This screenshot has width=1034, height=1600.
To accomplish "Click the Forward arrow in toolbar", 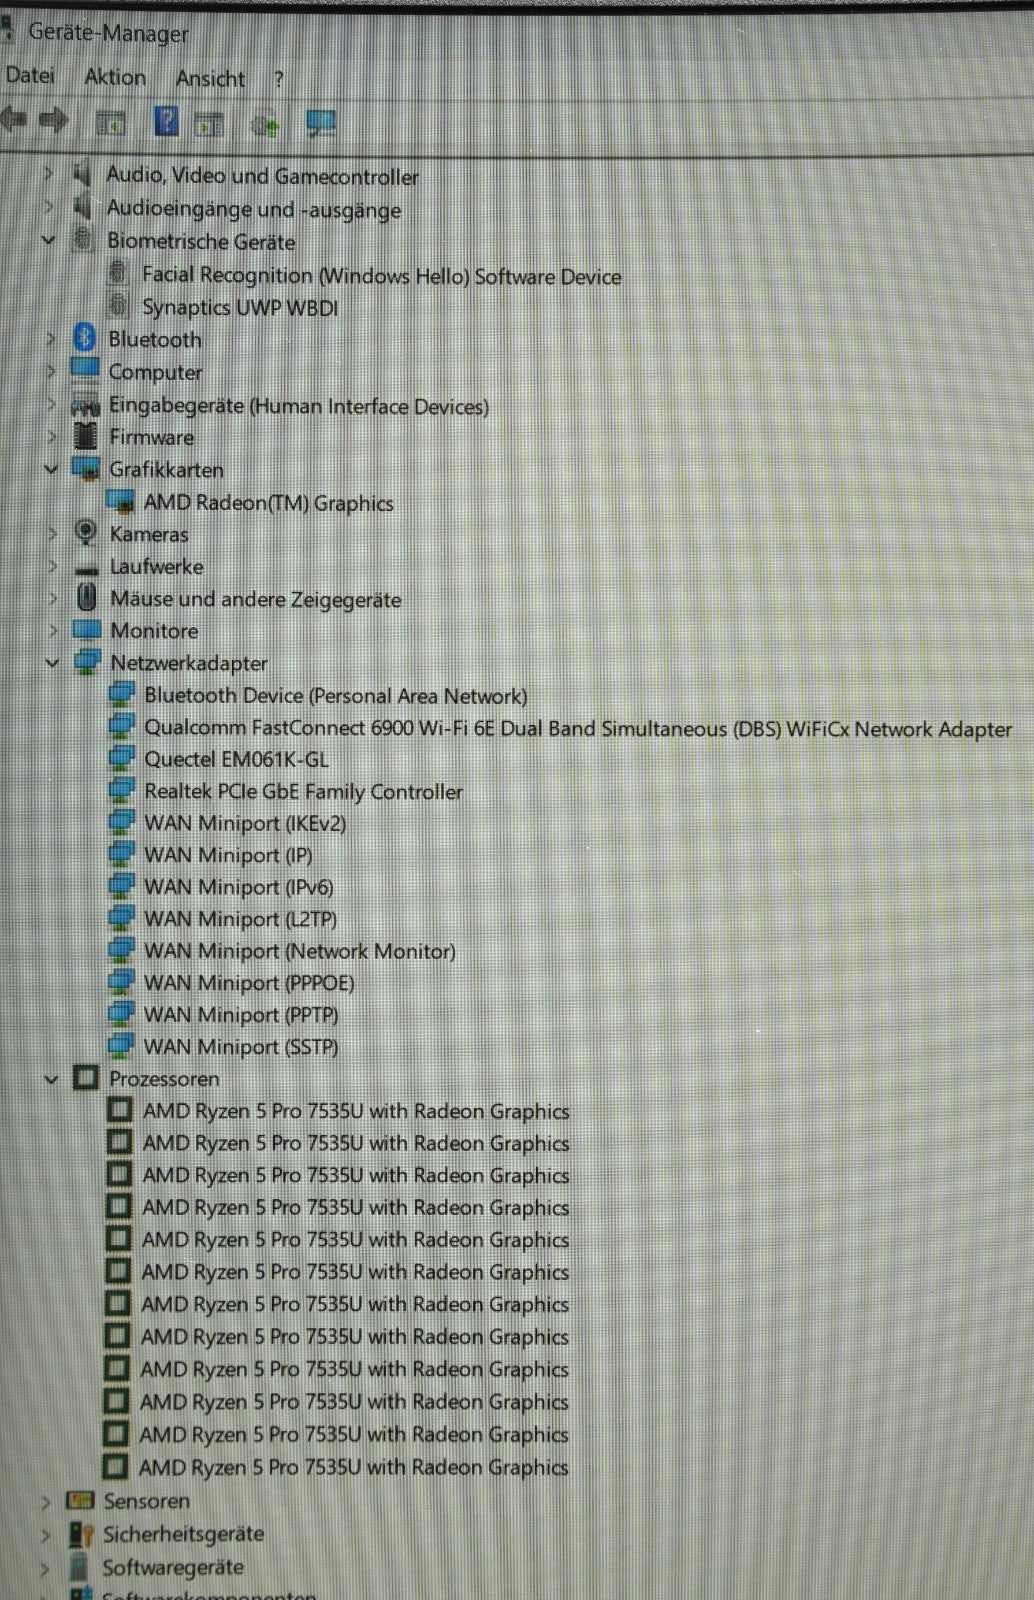I will click(x=53, y=121).
